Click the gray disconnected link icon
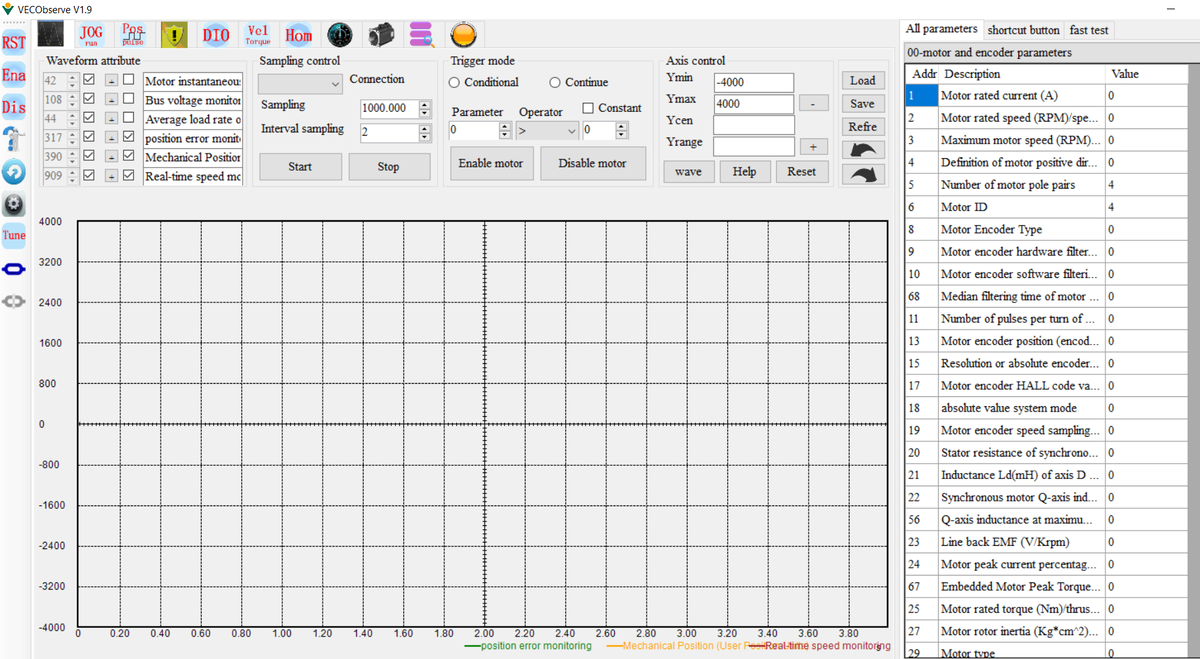This screenshot has width=1200, height=659. click(14, 301)
